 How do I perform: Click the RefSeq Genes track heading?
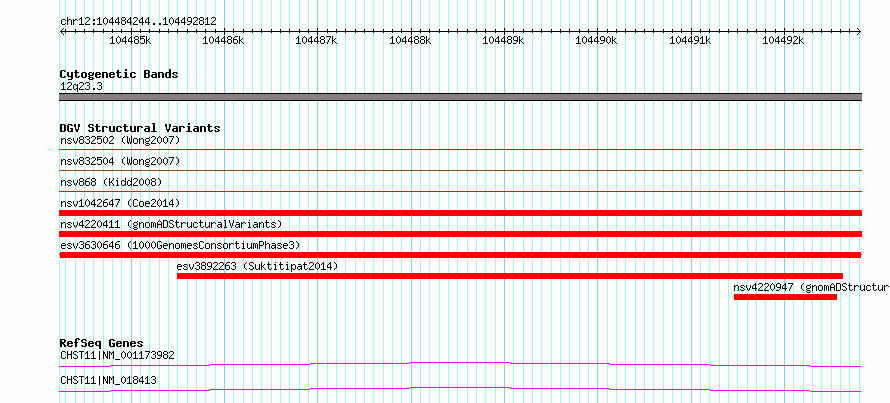[102, 343]
